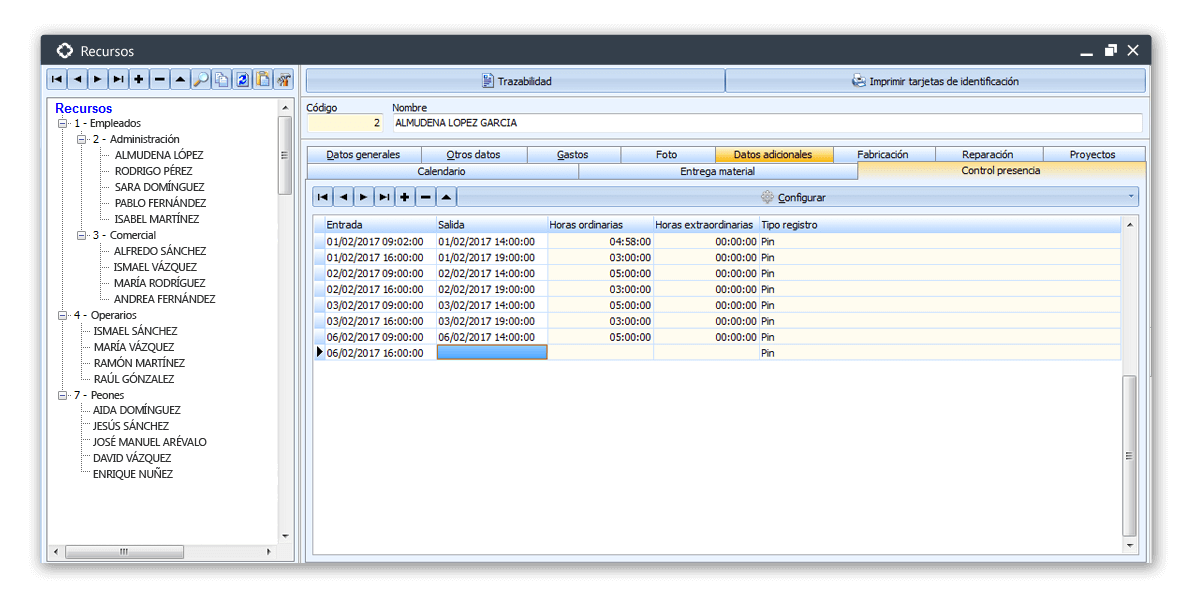
Task: Click the search magnifier icon in main toolbar
Action: click(x=201, y=80)
